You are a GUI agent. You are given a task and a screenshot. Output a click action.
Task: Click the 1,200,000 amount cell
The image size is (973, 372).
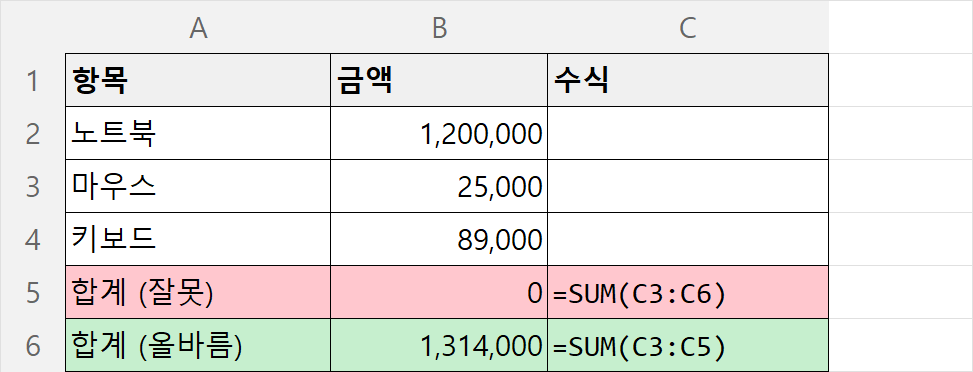tap(439, 133)
